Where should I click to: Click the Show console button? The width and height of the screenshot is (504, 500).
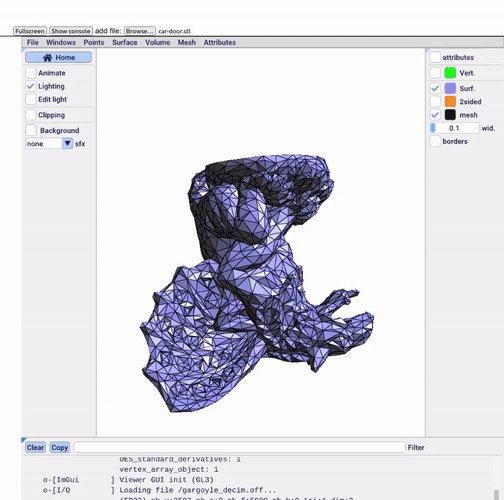click(x=71, y=31)
